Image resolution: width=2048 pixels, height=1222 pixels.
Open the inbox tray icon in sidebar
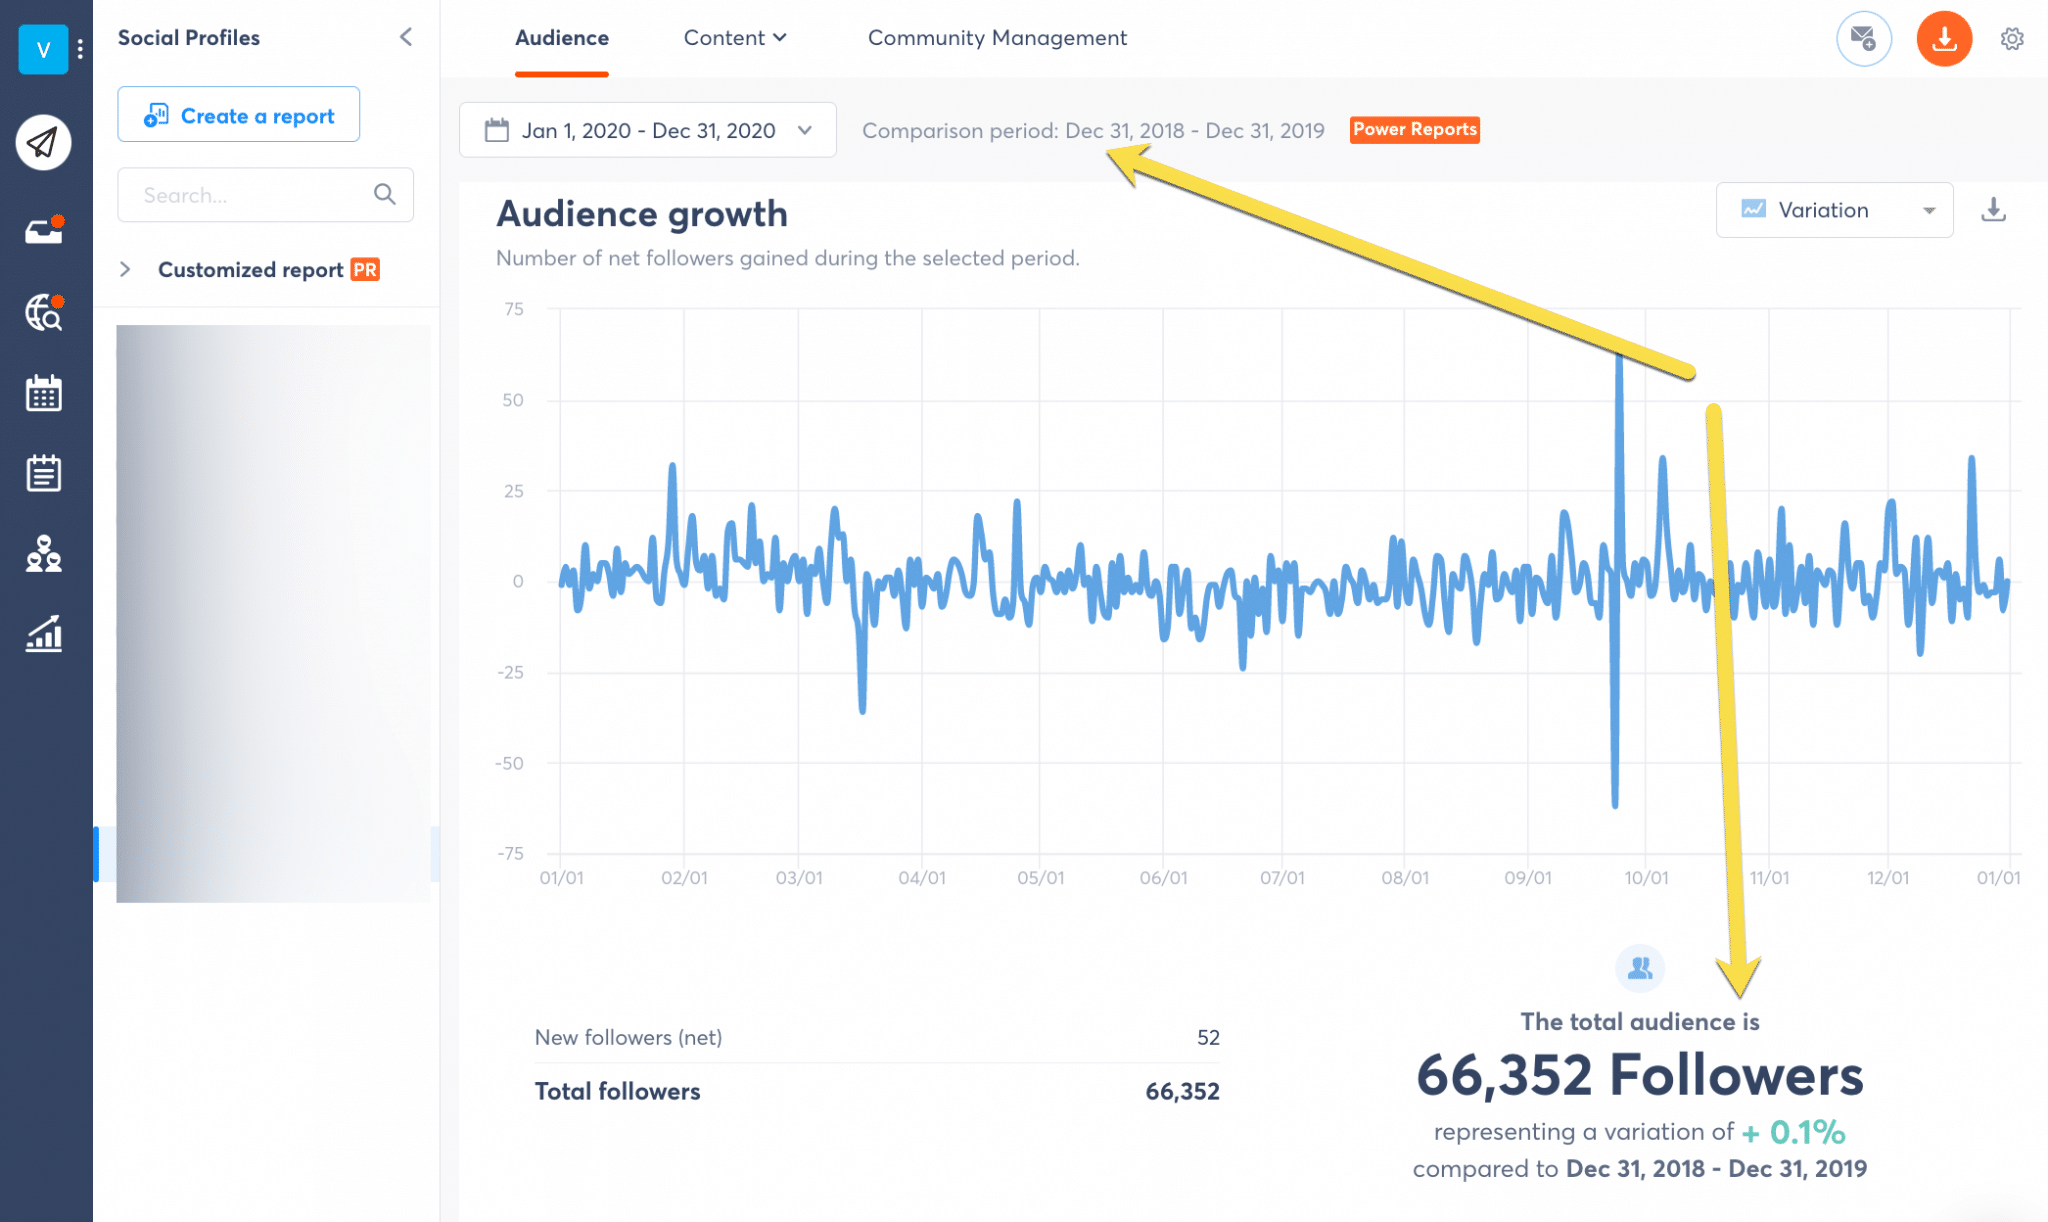click(43, 231)
